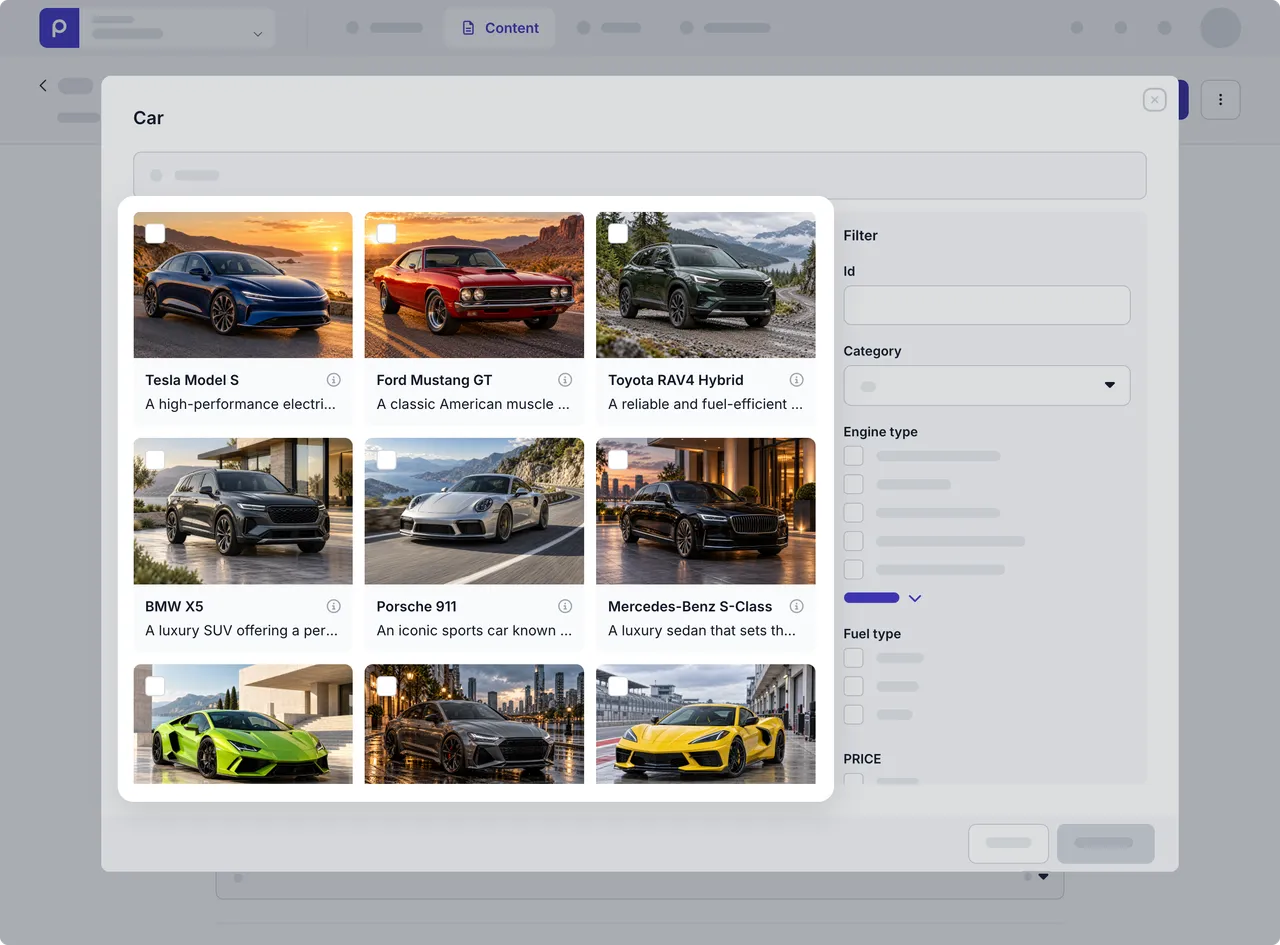Check the first Engine type option

click(x=853, y=456)
